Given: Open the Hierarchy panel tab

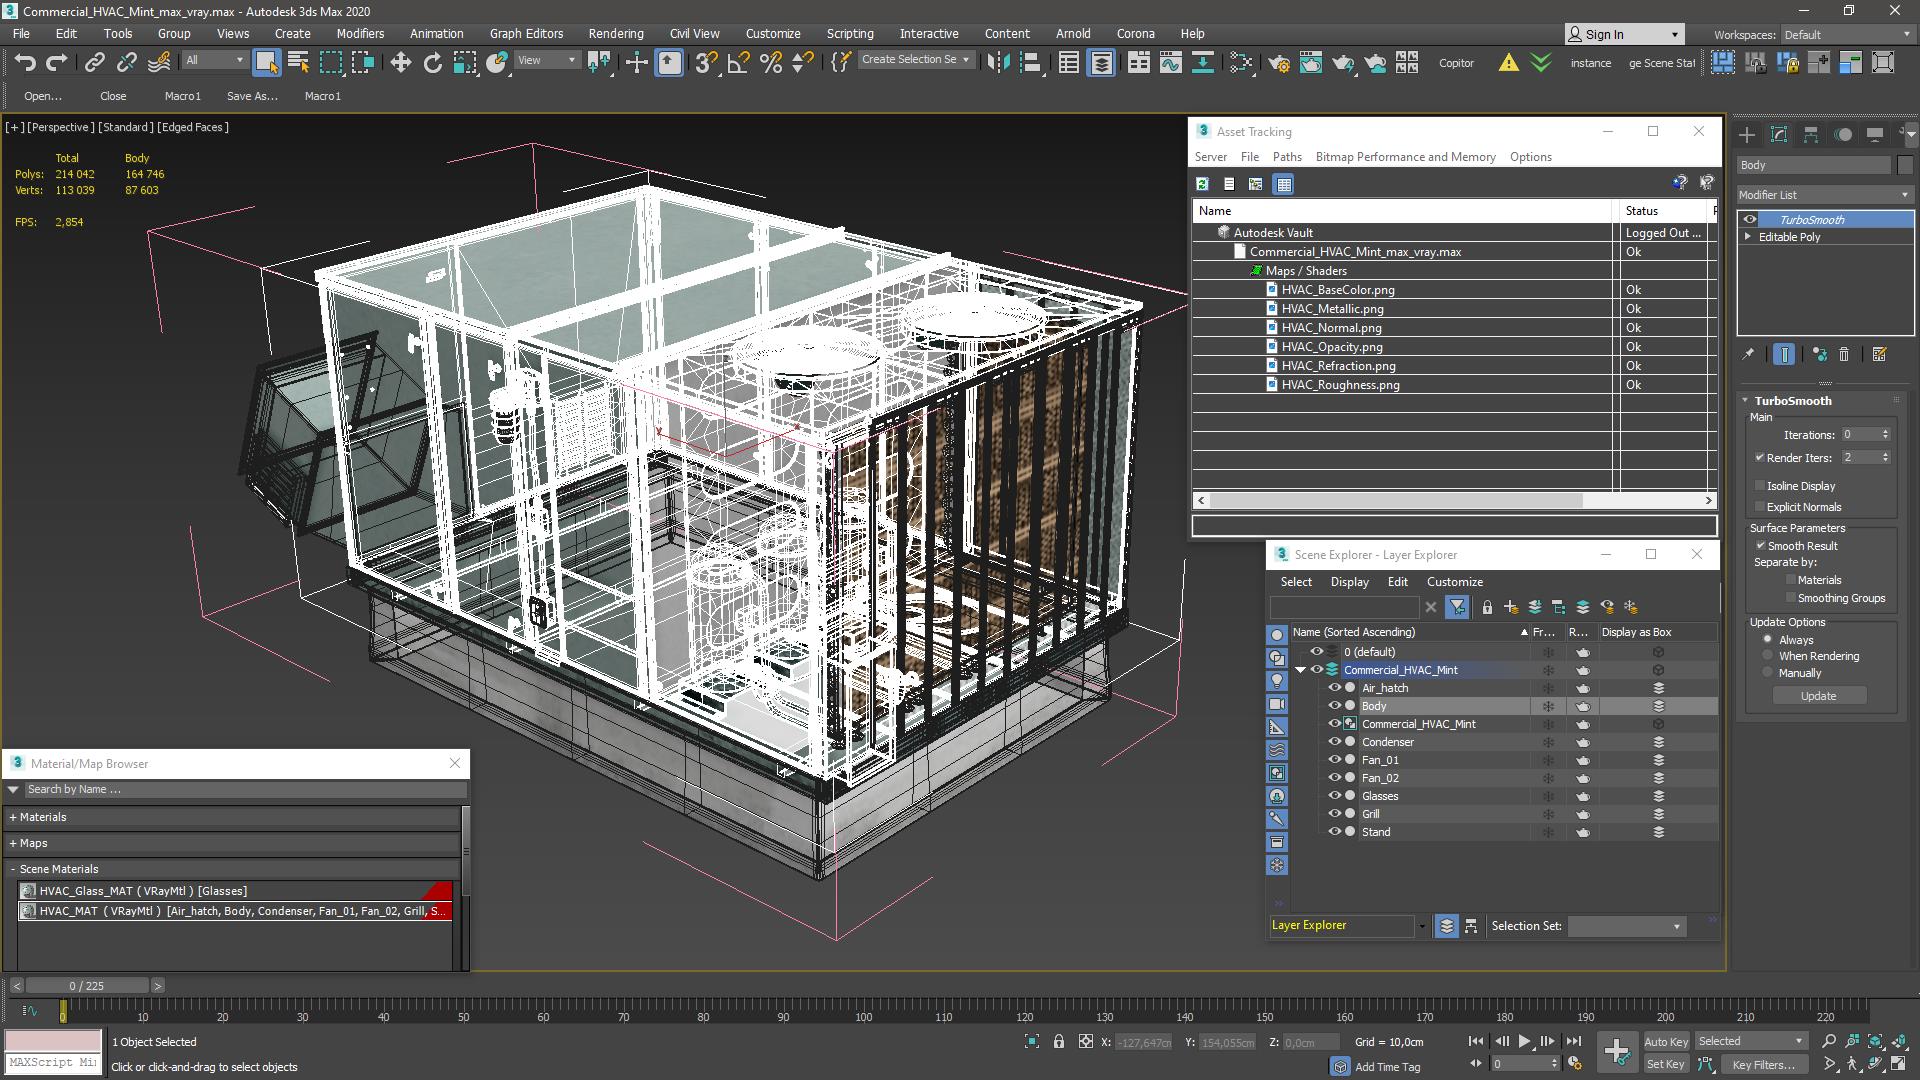Looking at the screenshot, I should click(x=1811, y=134).
